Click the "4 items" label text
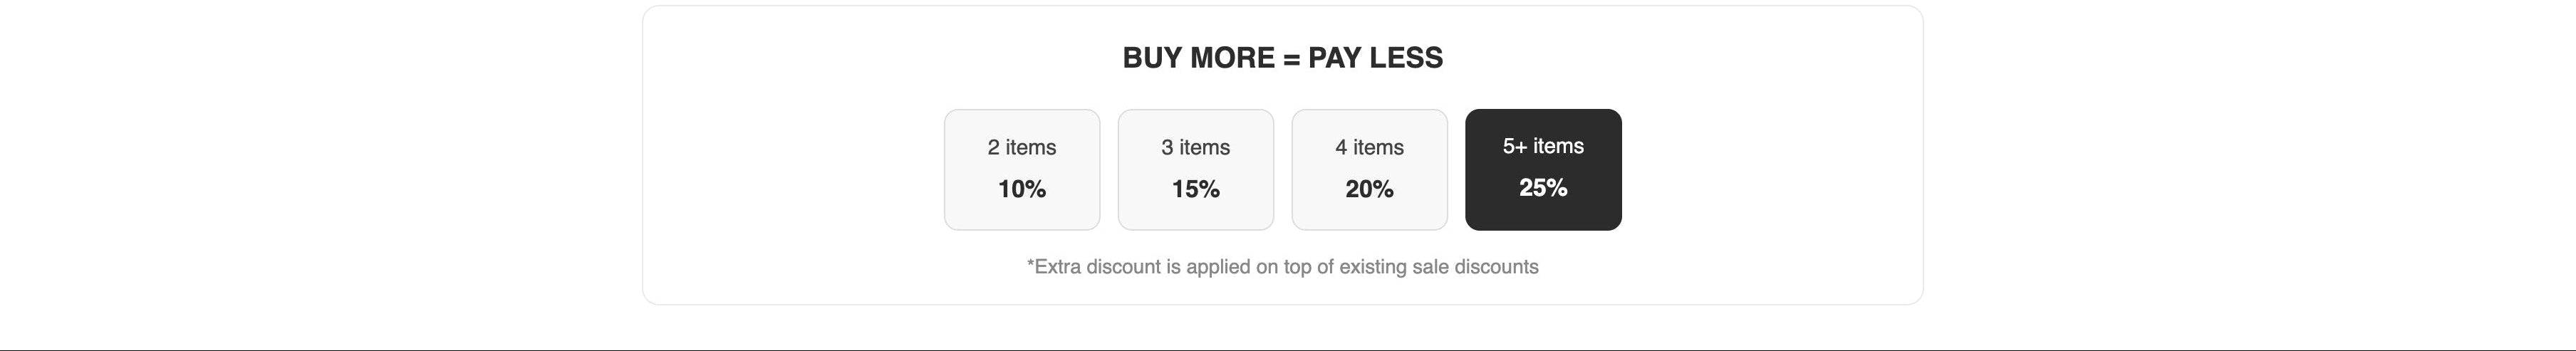The image size is (2576, 351). (x=1369, y=147)
